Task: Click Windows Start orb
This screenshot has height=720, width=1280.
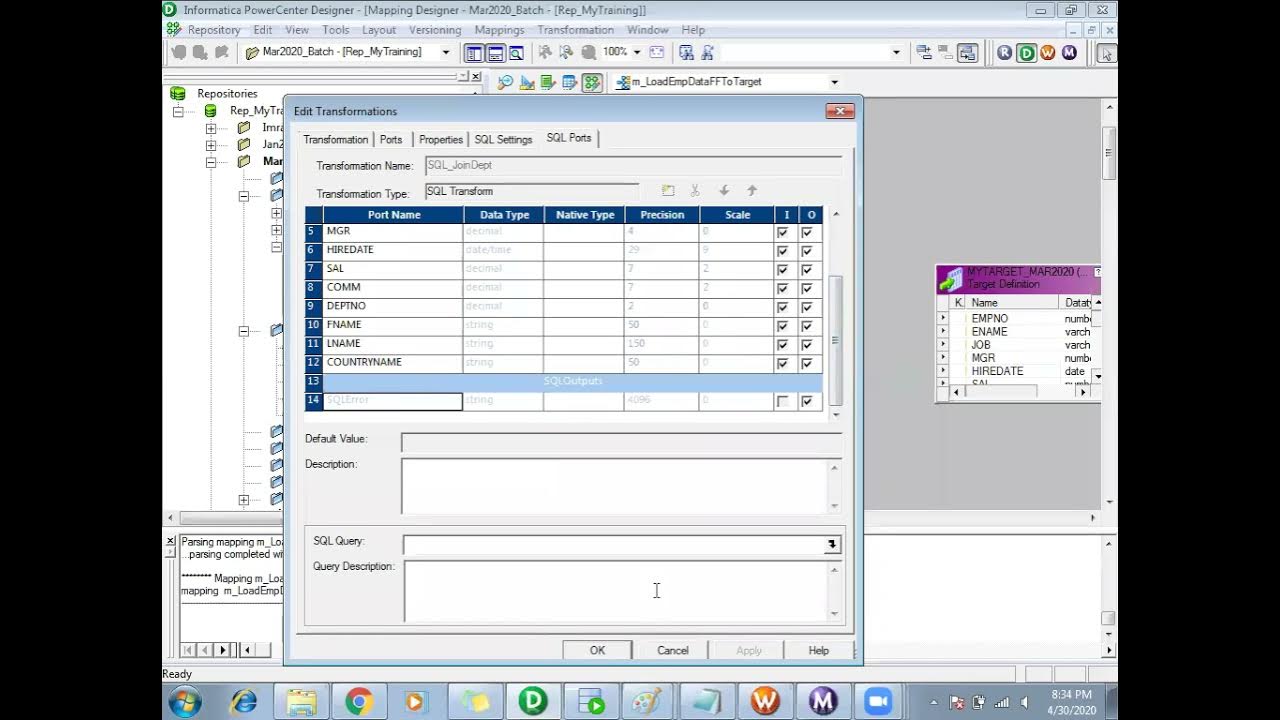Action: (x=186, y=702)
